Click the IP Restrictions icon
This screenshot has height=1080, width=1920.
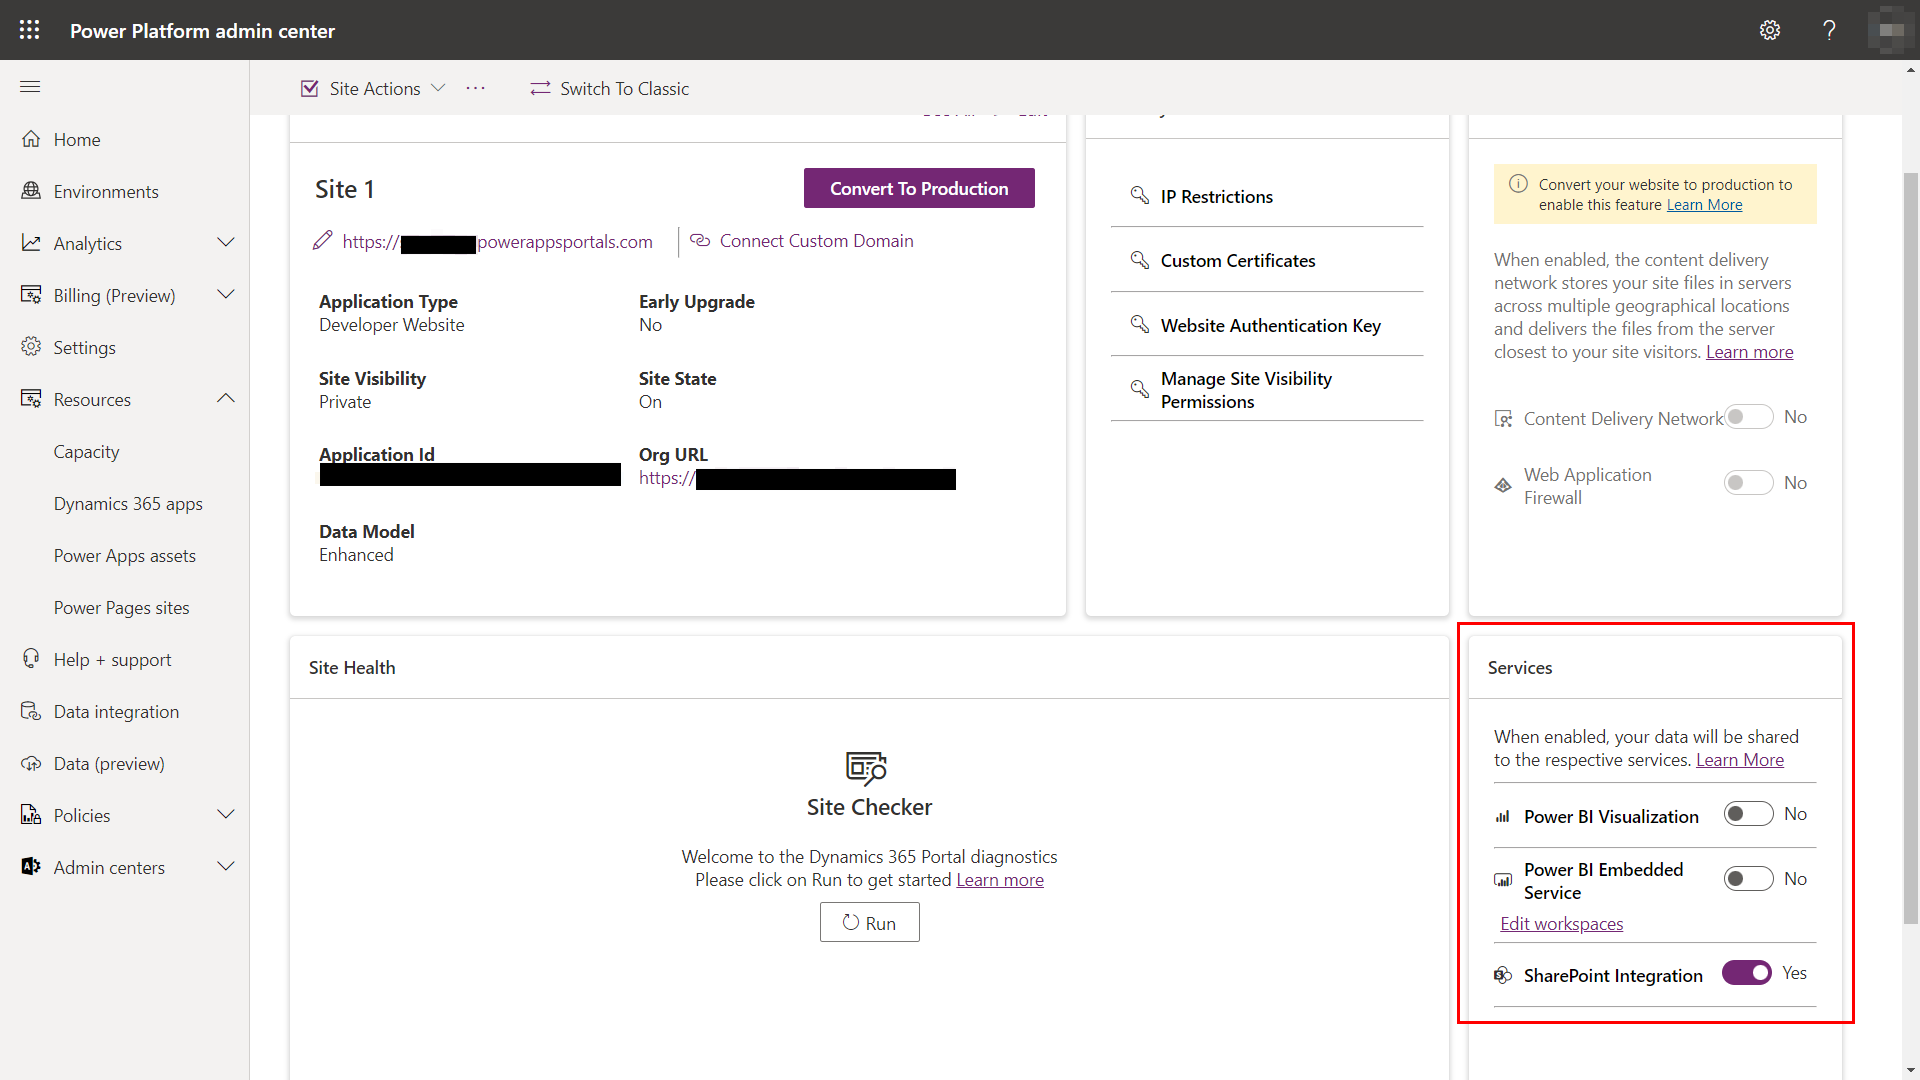tap(1138, 195)
